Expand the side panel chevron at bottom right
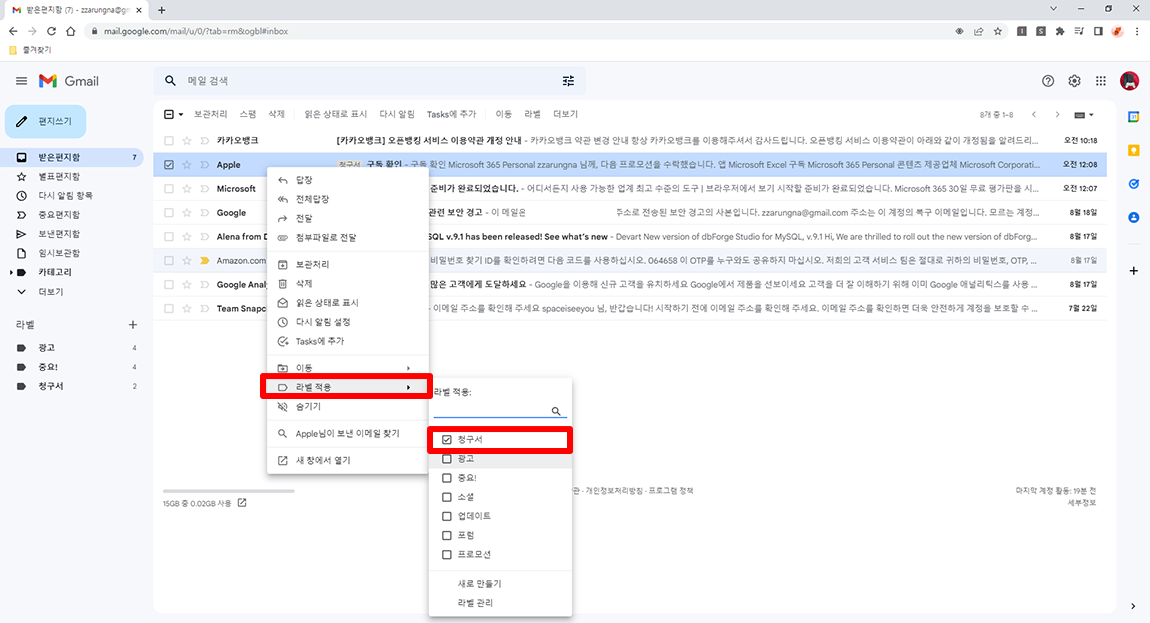This screenshot has width=1150, height=623. click(x=1133, y=606)
